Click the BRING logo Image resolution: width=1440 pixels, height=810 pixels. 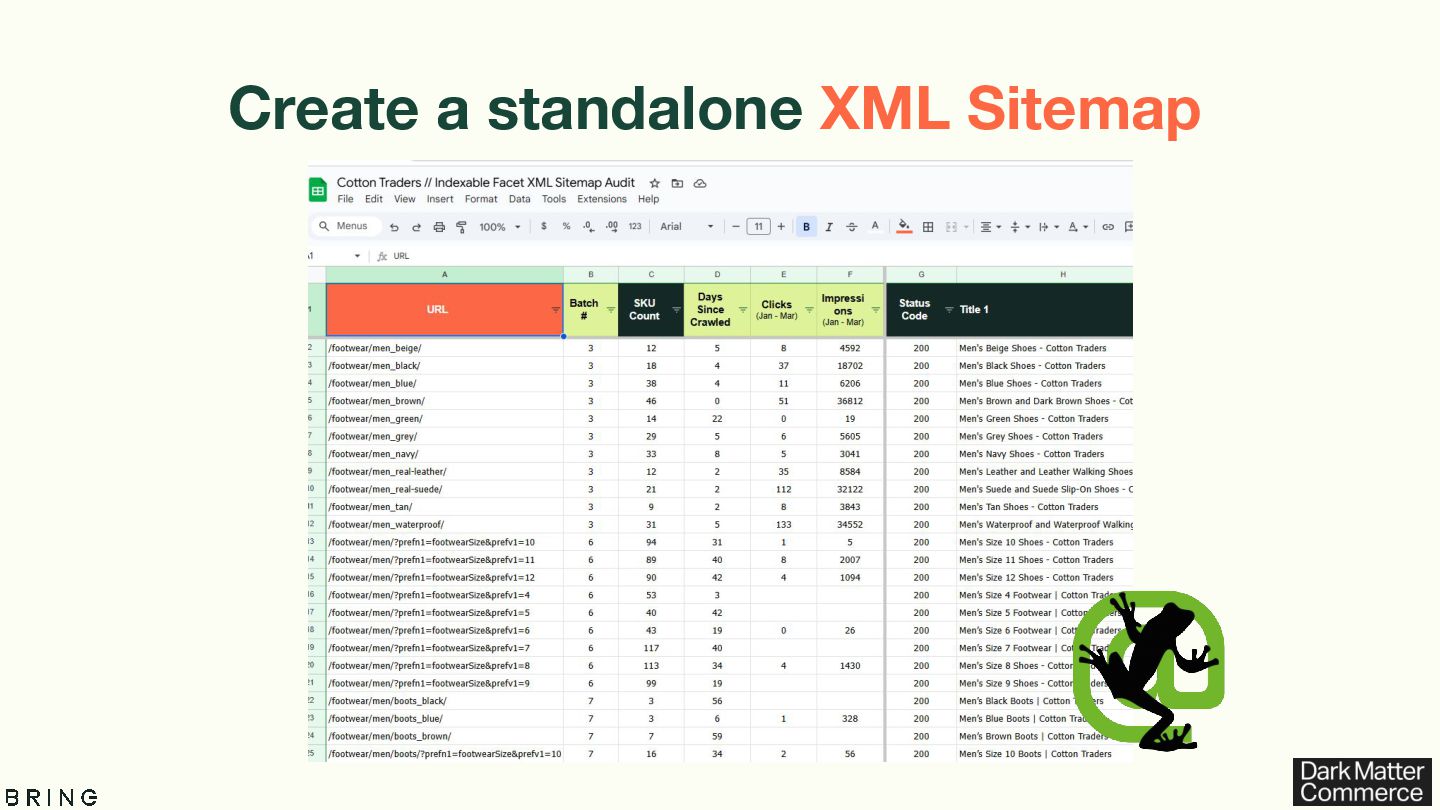tap(52, 797)
